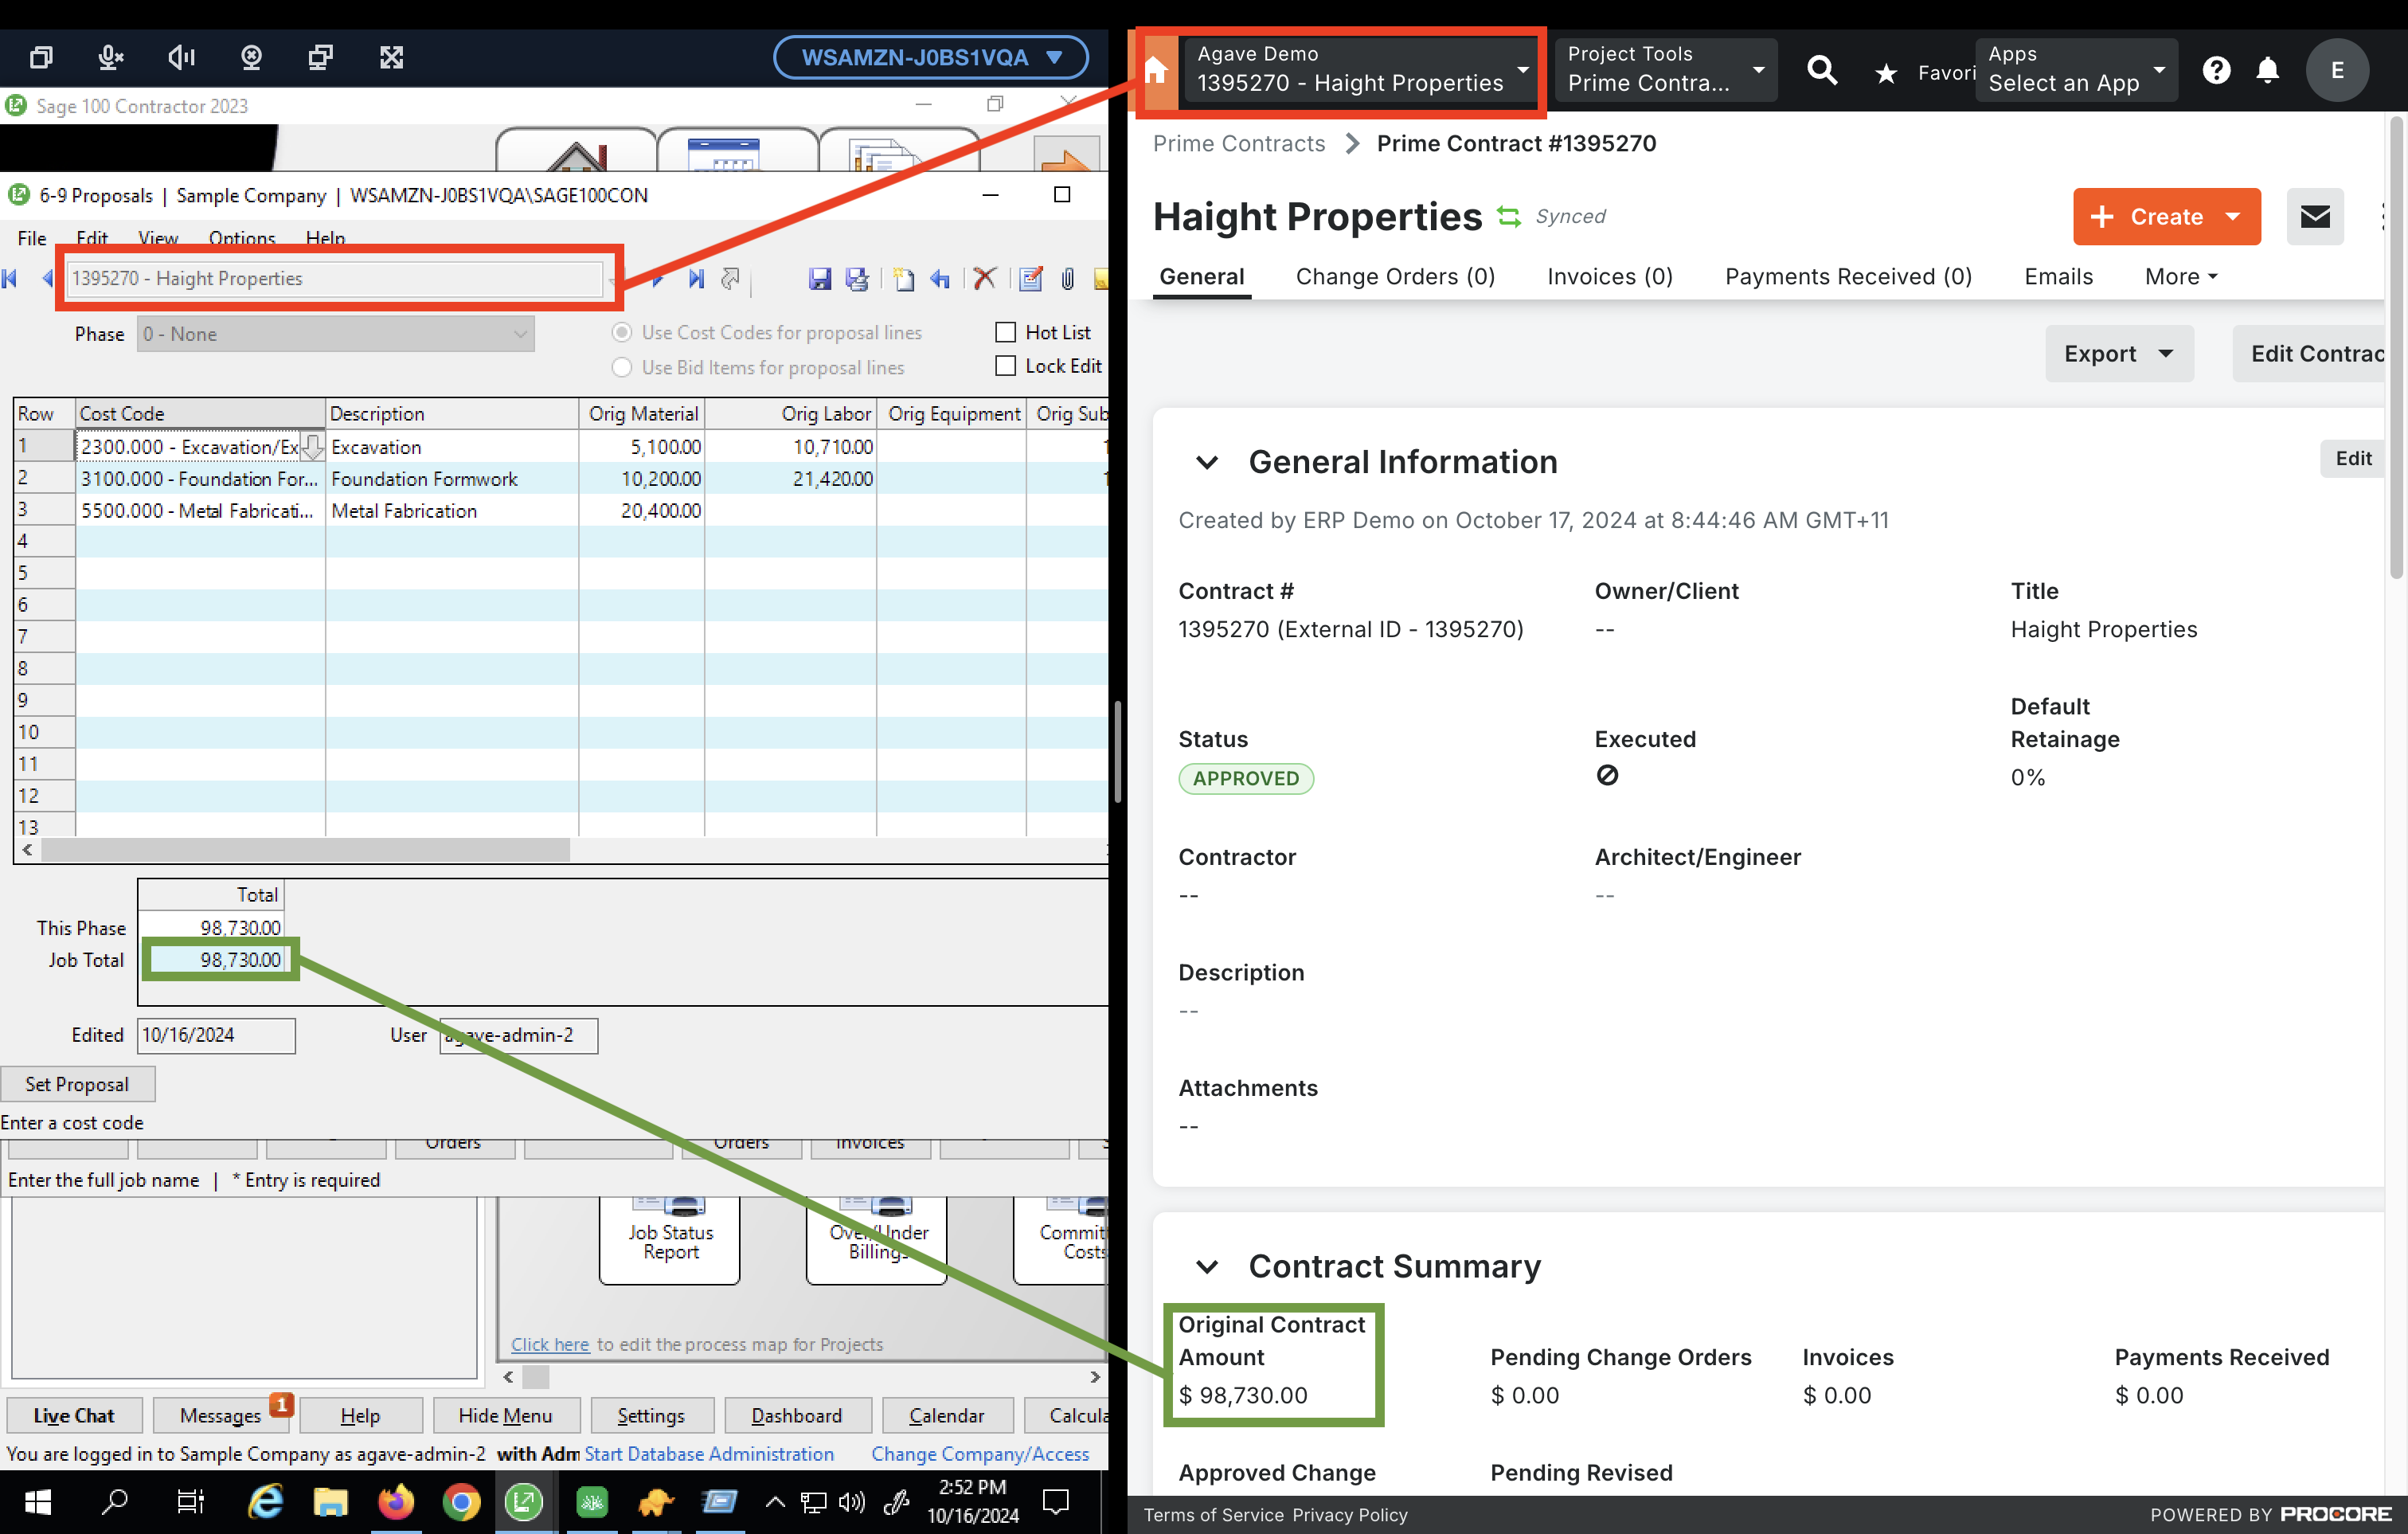This screenshot has height=1534, width=2408.
Task: Jump to last record in Sage toolbar
Action: [x=697, y=279]
